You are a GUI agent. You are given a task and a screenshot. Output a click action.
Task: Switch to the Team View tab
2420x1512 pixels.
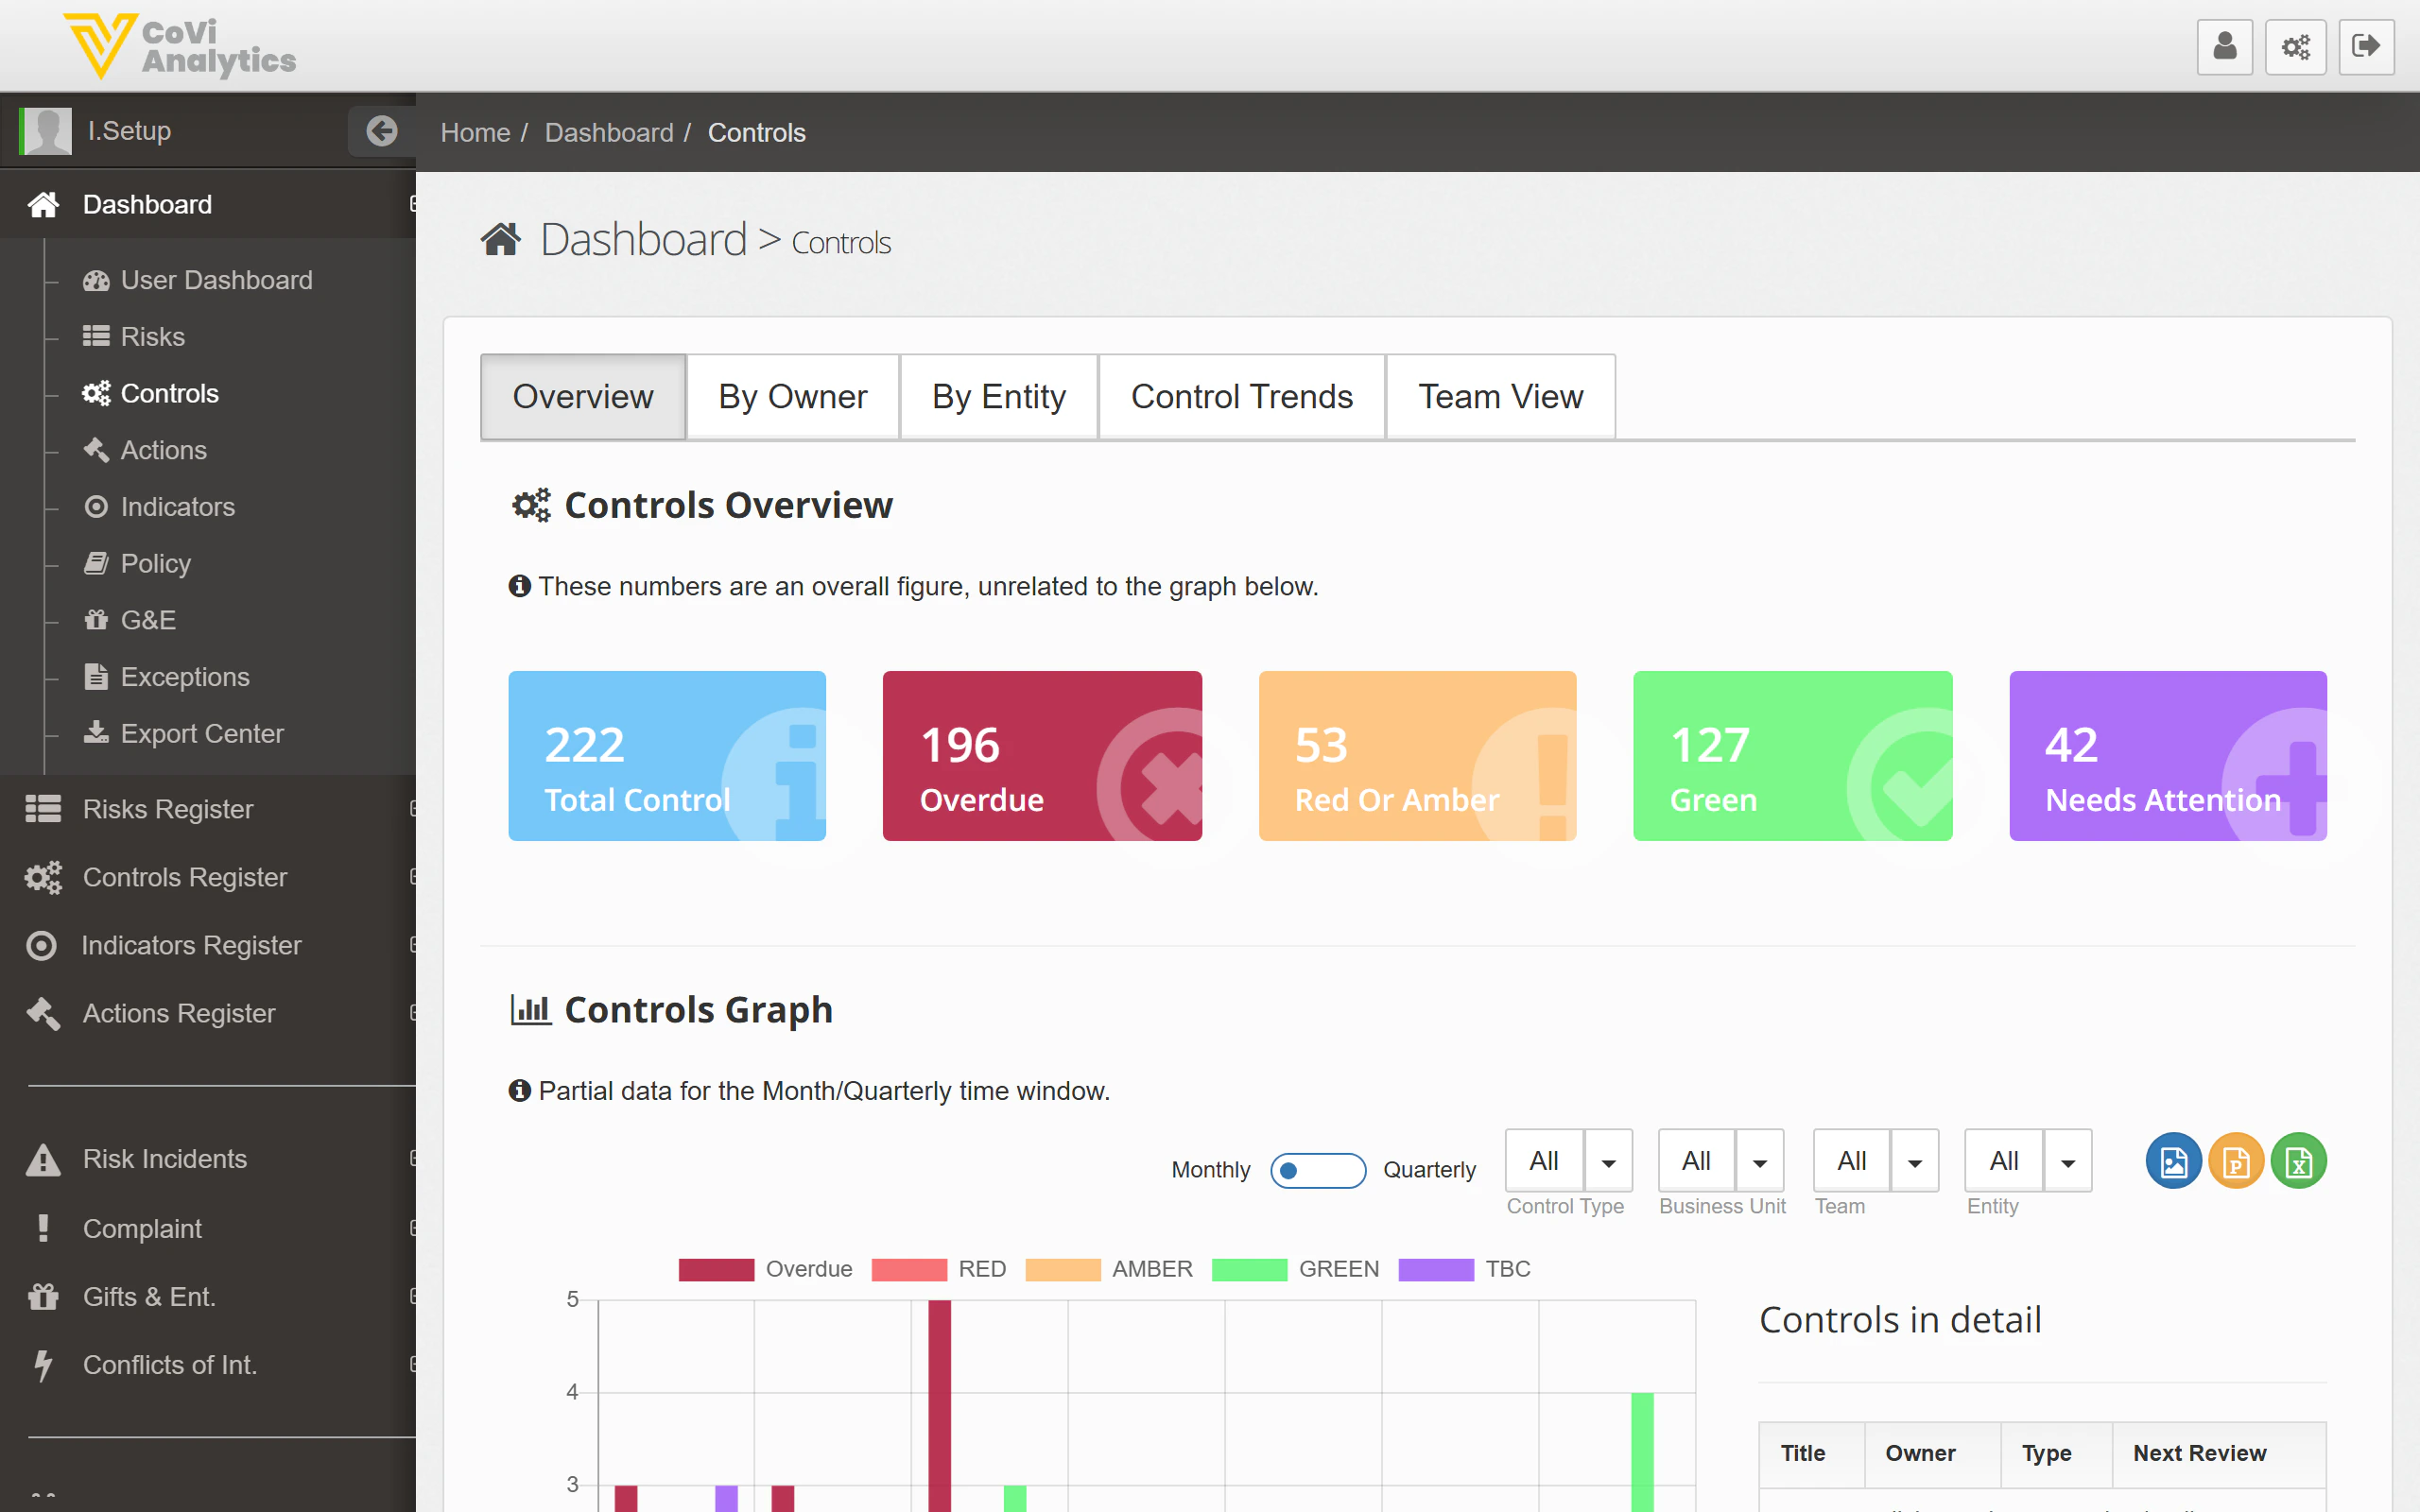tap(1500, 397)
